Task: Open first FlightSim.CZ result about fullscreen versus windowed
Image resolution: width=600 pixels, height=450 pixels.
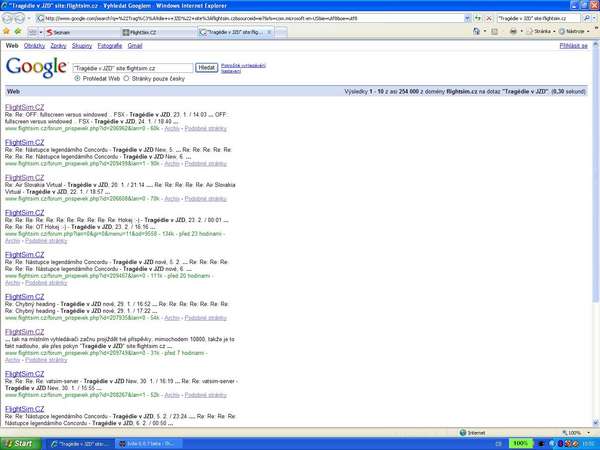Action: coord(24,107)
